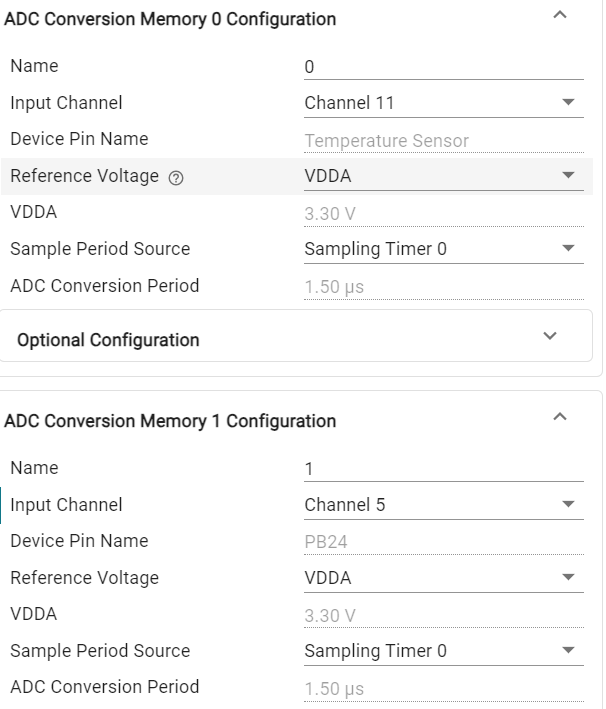Open Memory 1 Sample Period Source dropdown
This screenshot has width=606, height=709.
442,651
